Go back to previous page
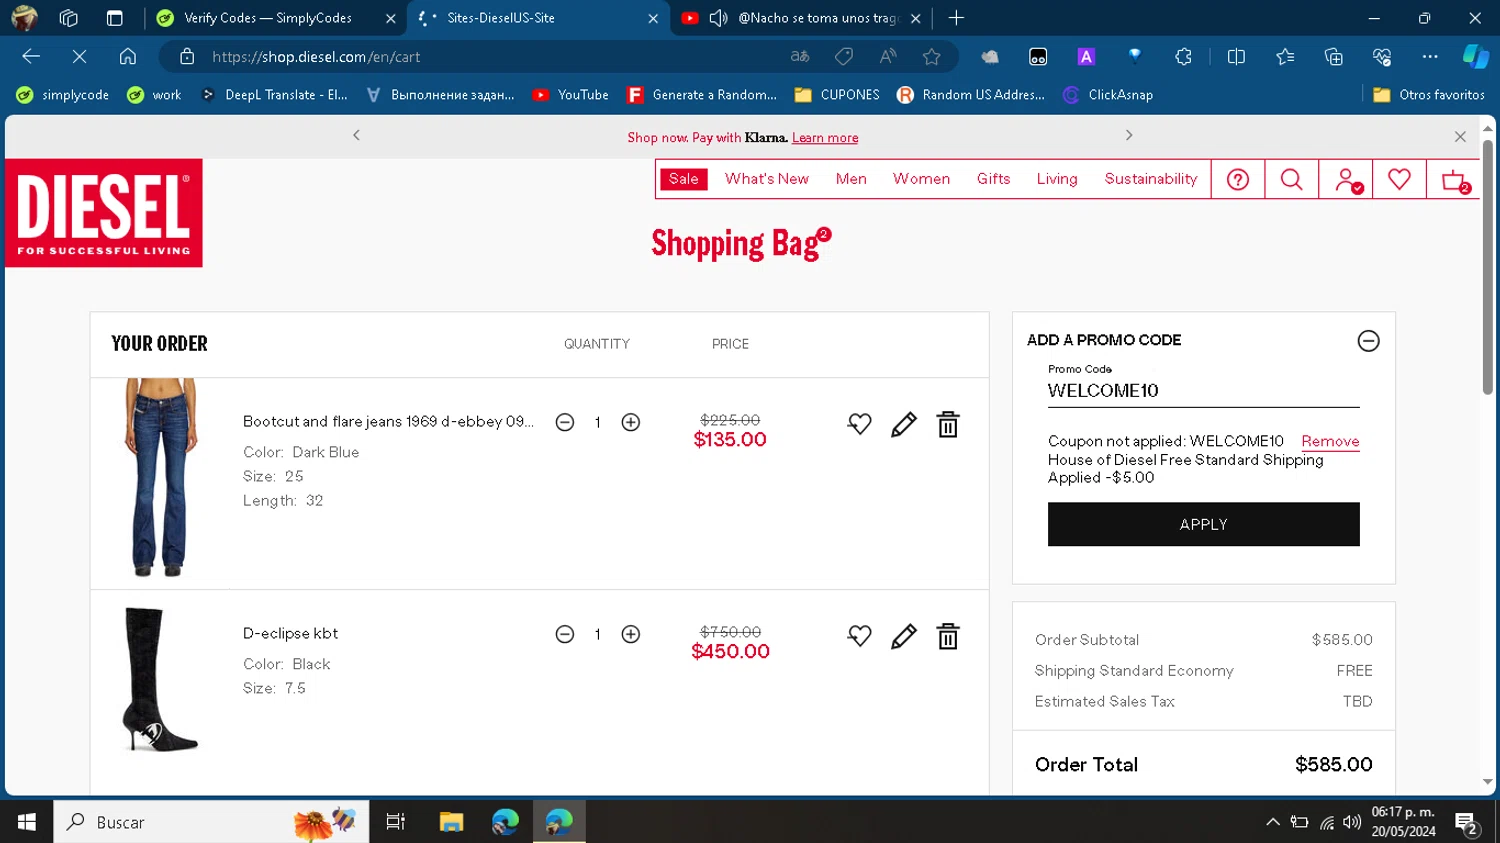The width and height of the screenshot is (1500, 843). pos(31,57)
